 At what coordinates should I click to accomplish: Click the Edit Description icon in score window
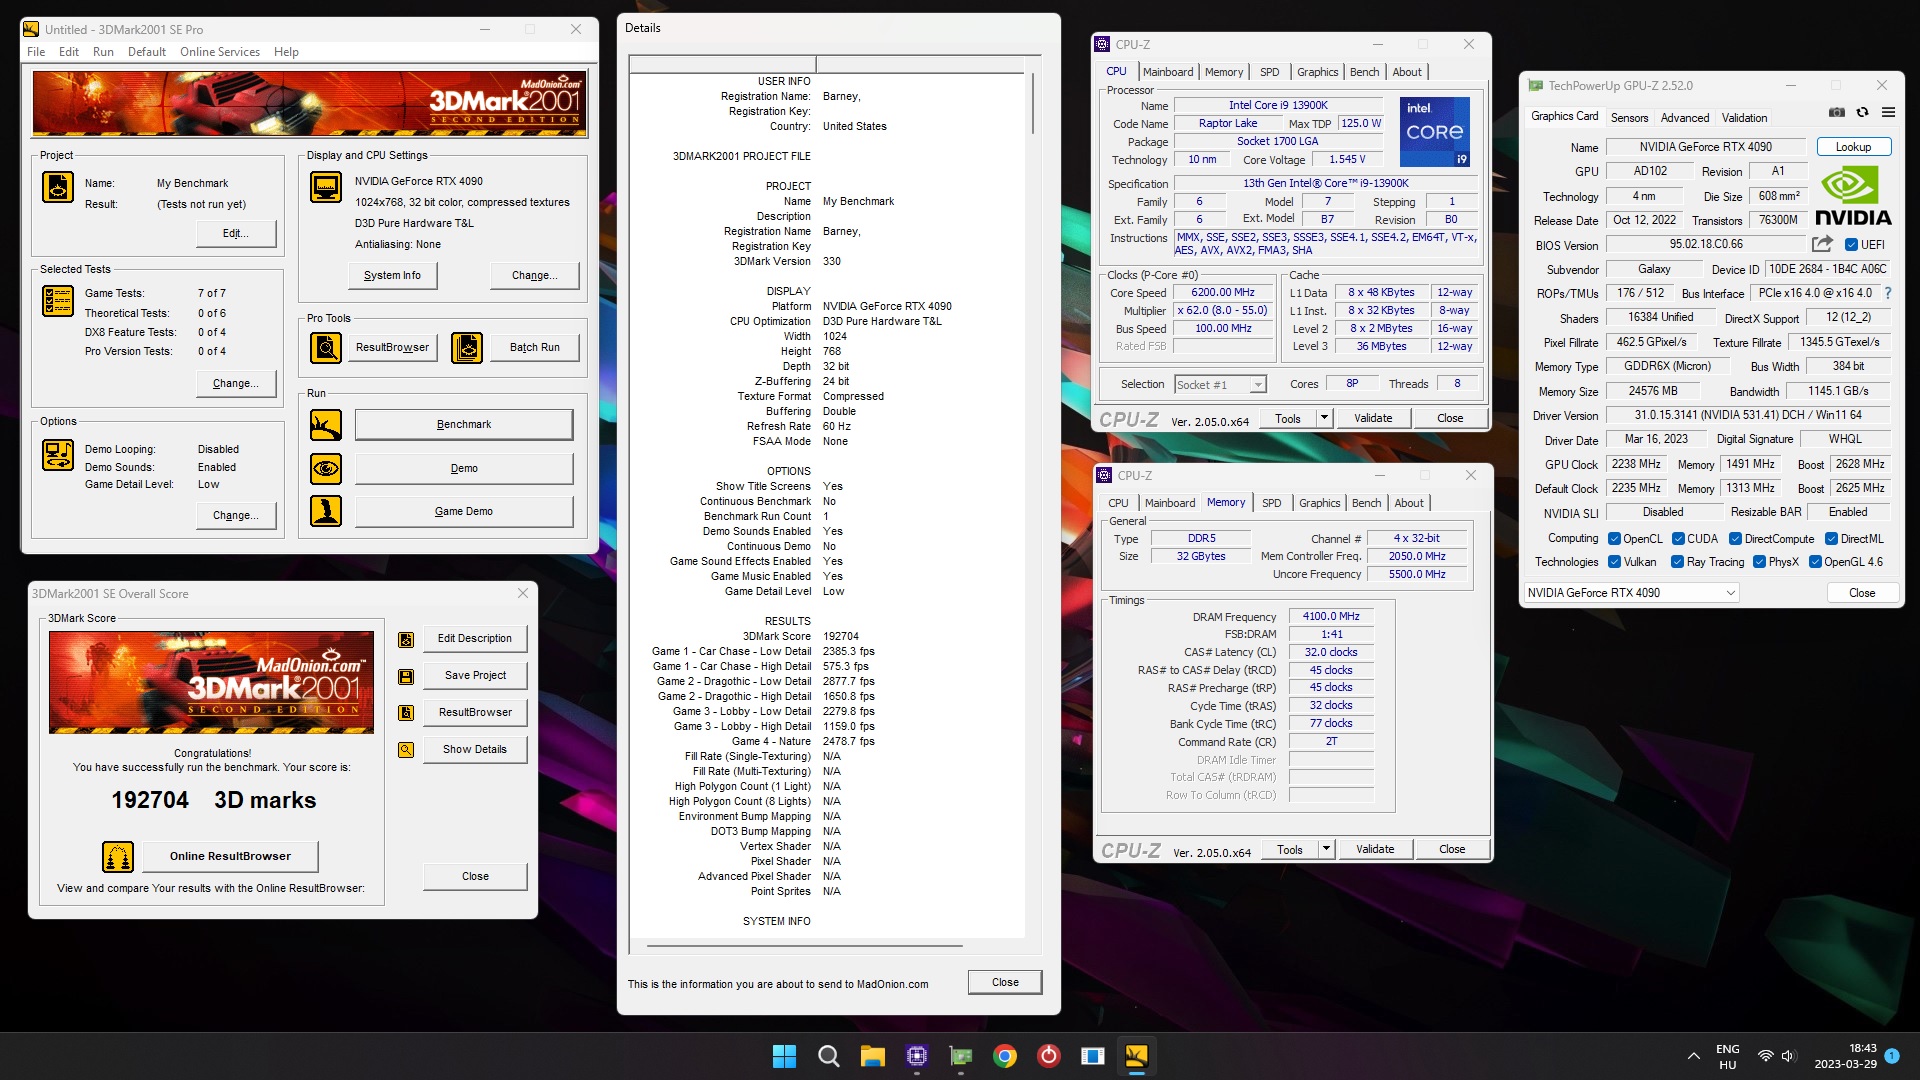406,639
